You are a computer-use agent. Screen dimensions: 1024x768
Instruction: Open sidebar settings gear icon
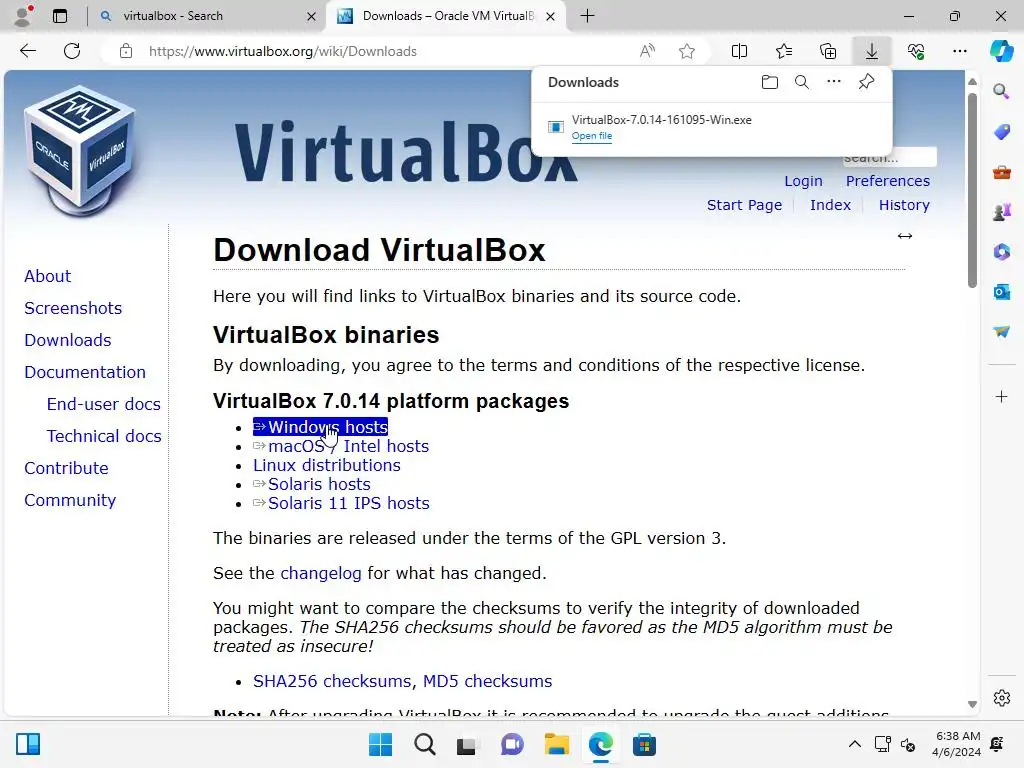pos(1002,698)
